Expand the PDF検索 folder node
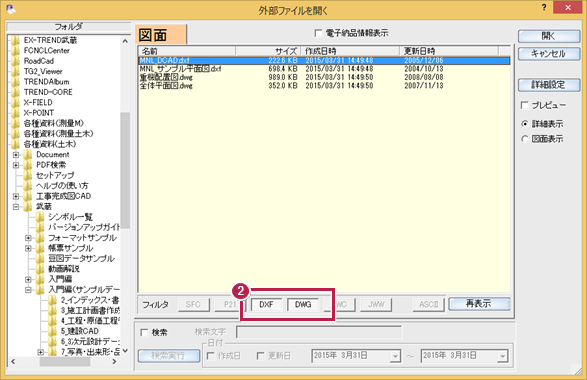The image size is (587, 380). (x=16, y=165)
